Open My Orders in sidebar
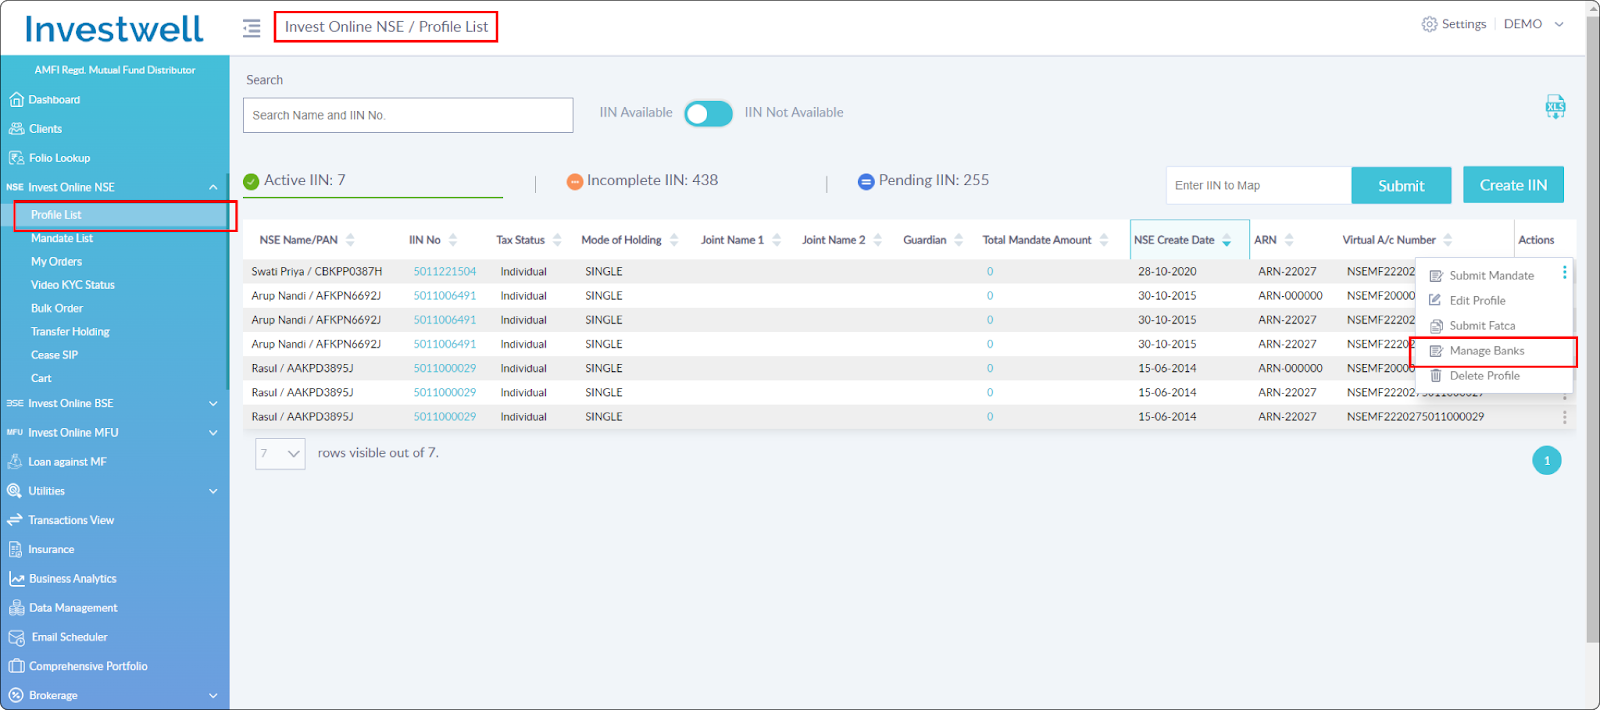 (x=56, y=262)
